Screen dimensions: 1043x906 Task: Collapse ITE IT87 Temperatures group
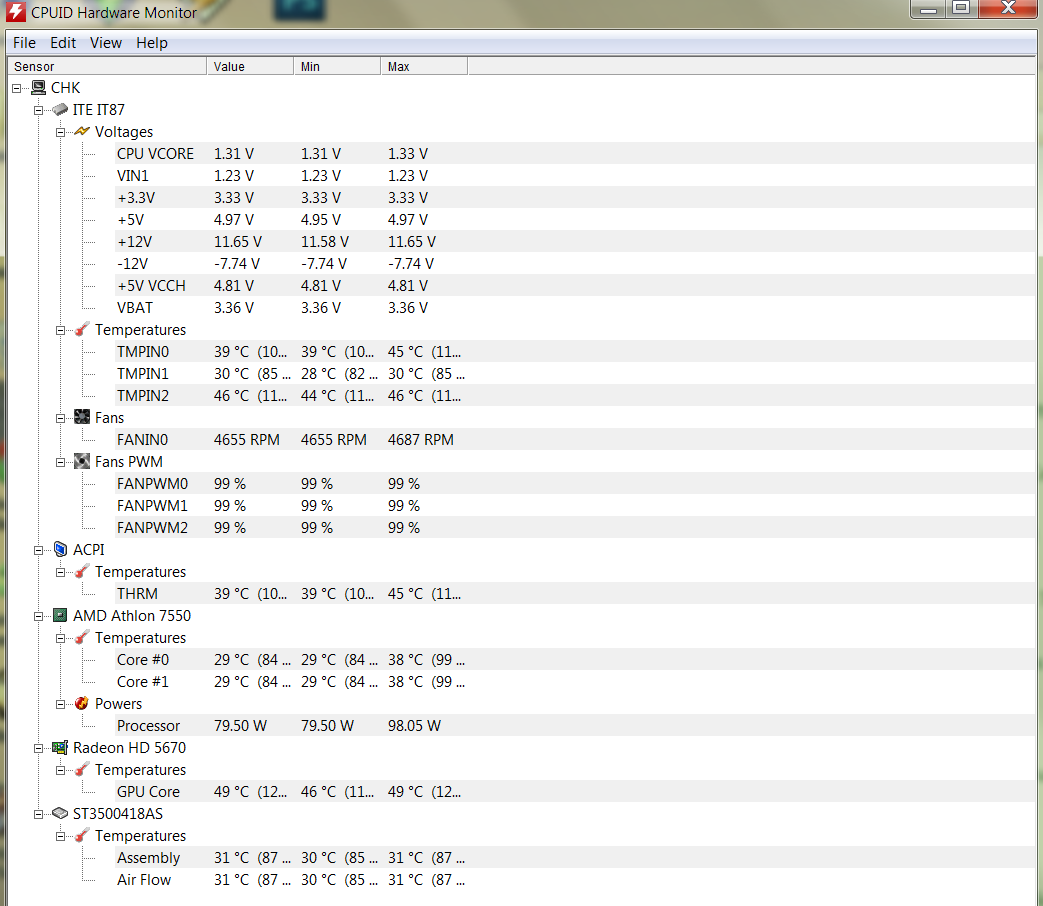pos(61,330)
